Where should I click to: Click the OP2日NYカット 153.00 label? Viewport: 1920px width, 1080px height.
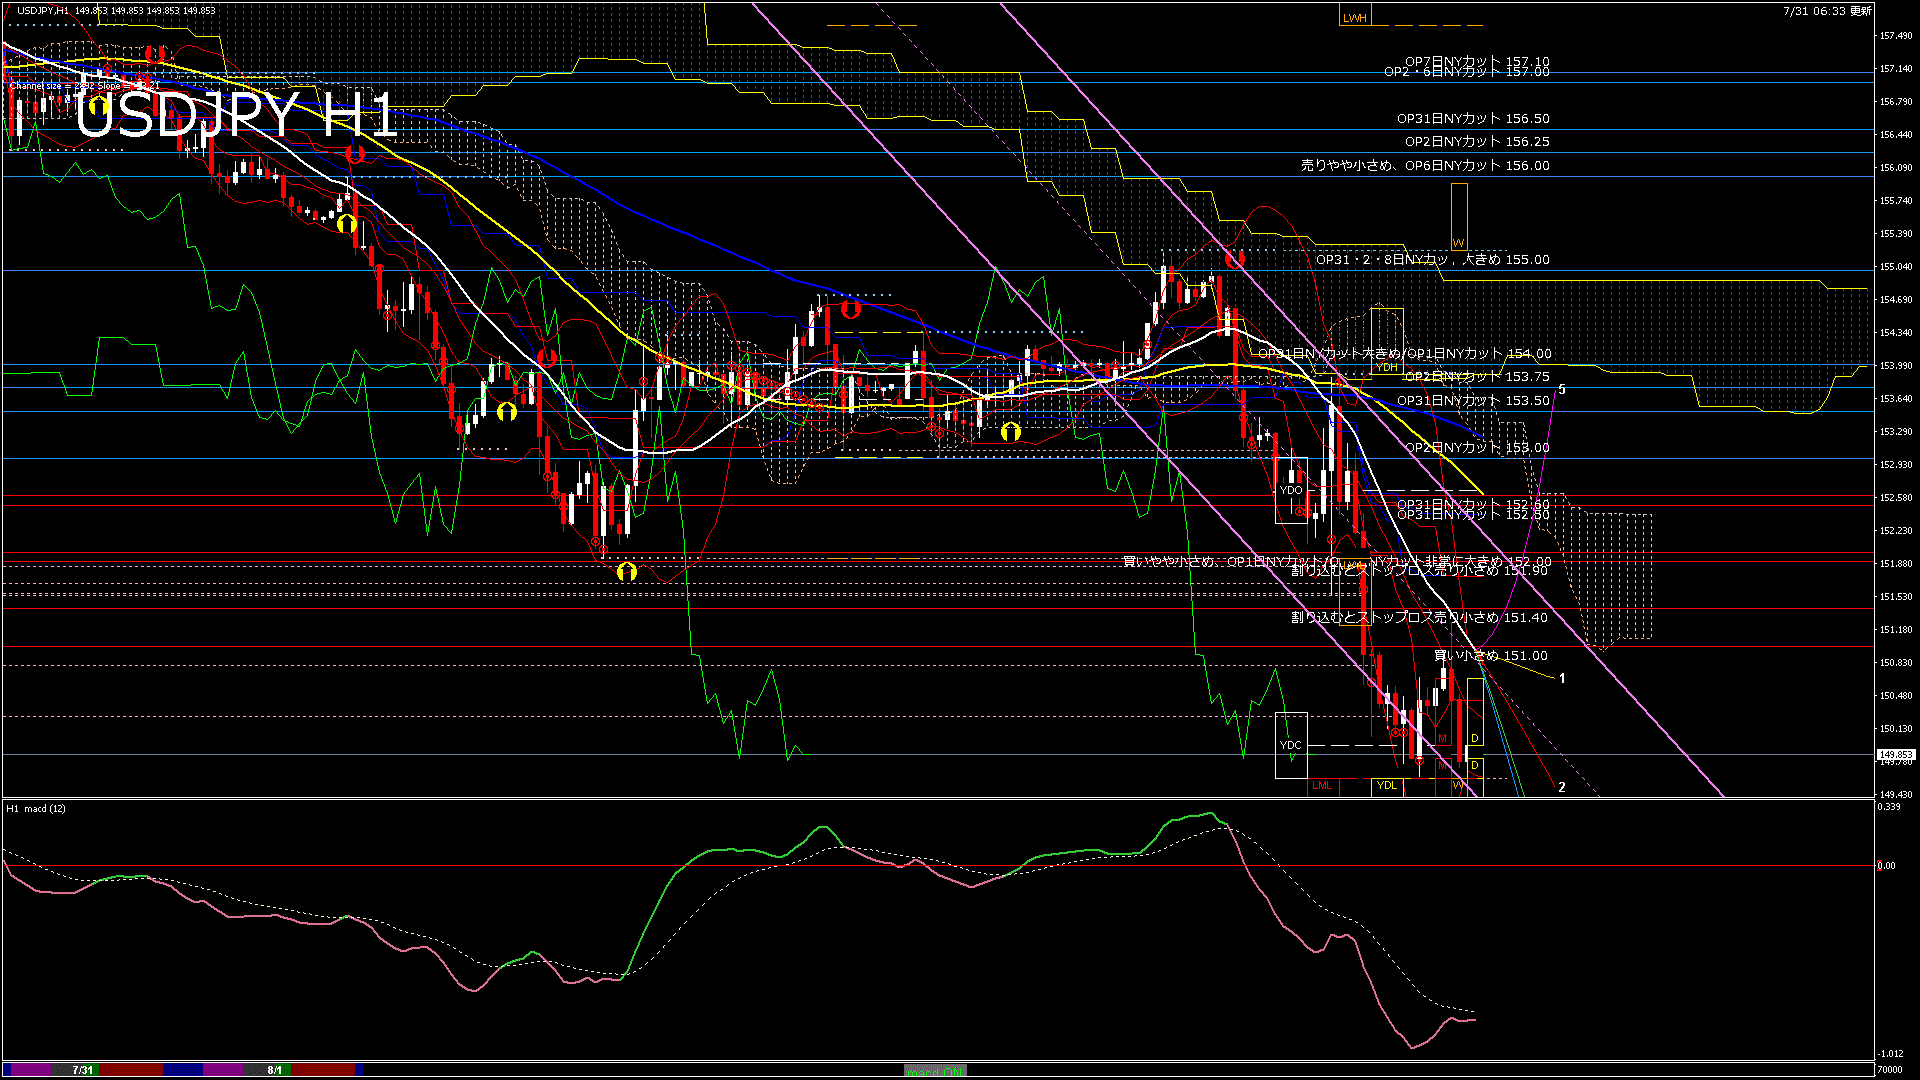tap(1477, 448)
